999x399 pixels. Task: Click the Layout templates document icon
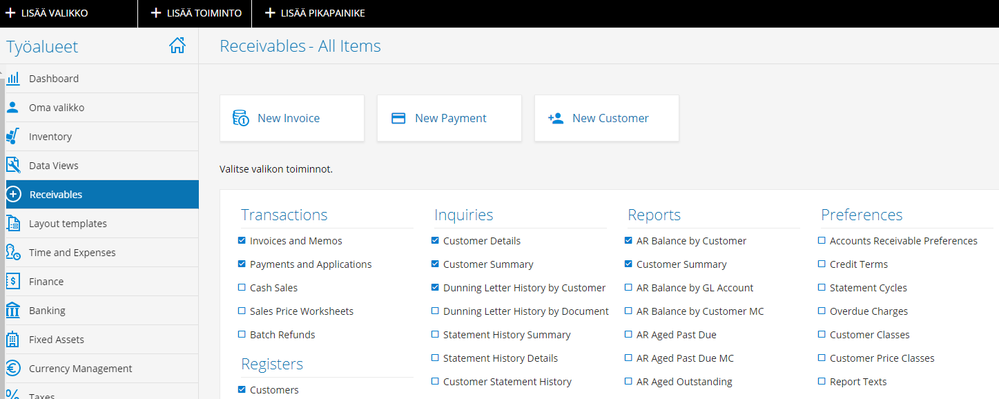click(x=13, y=224)
